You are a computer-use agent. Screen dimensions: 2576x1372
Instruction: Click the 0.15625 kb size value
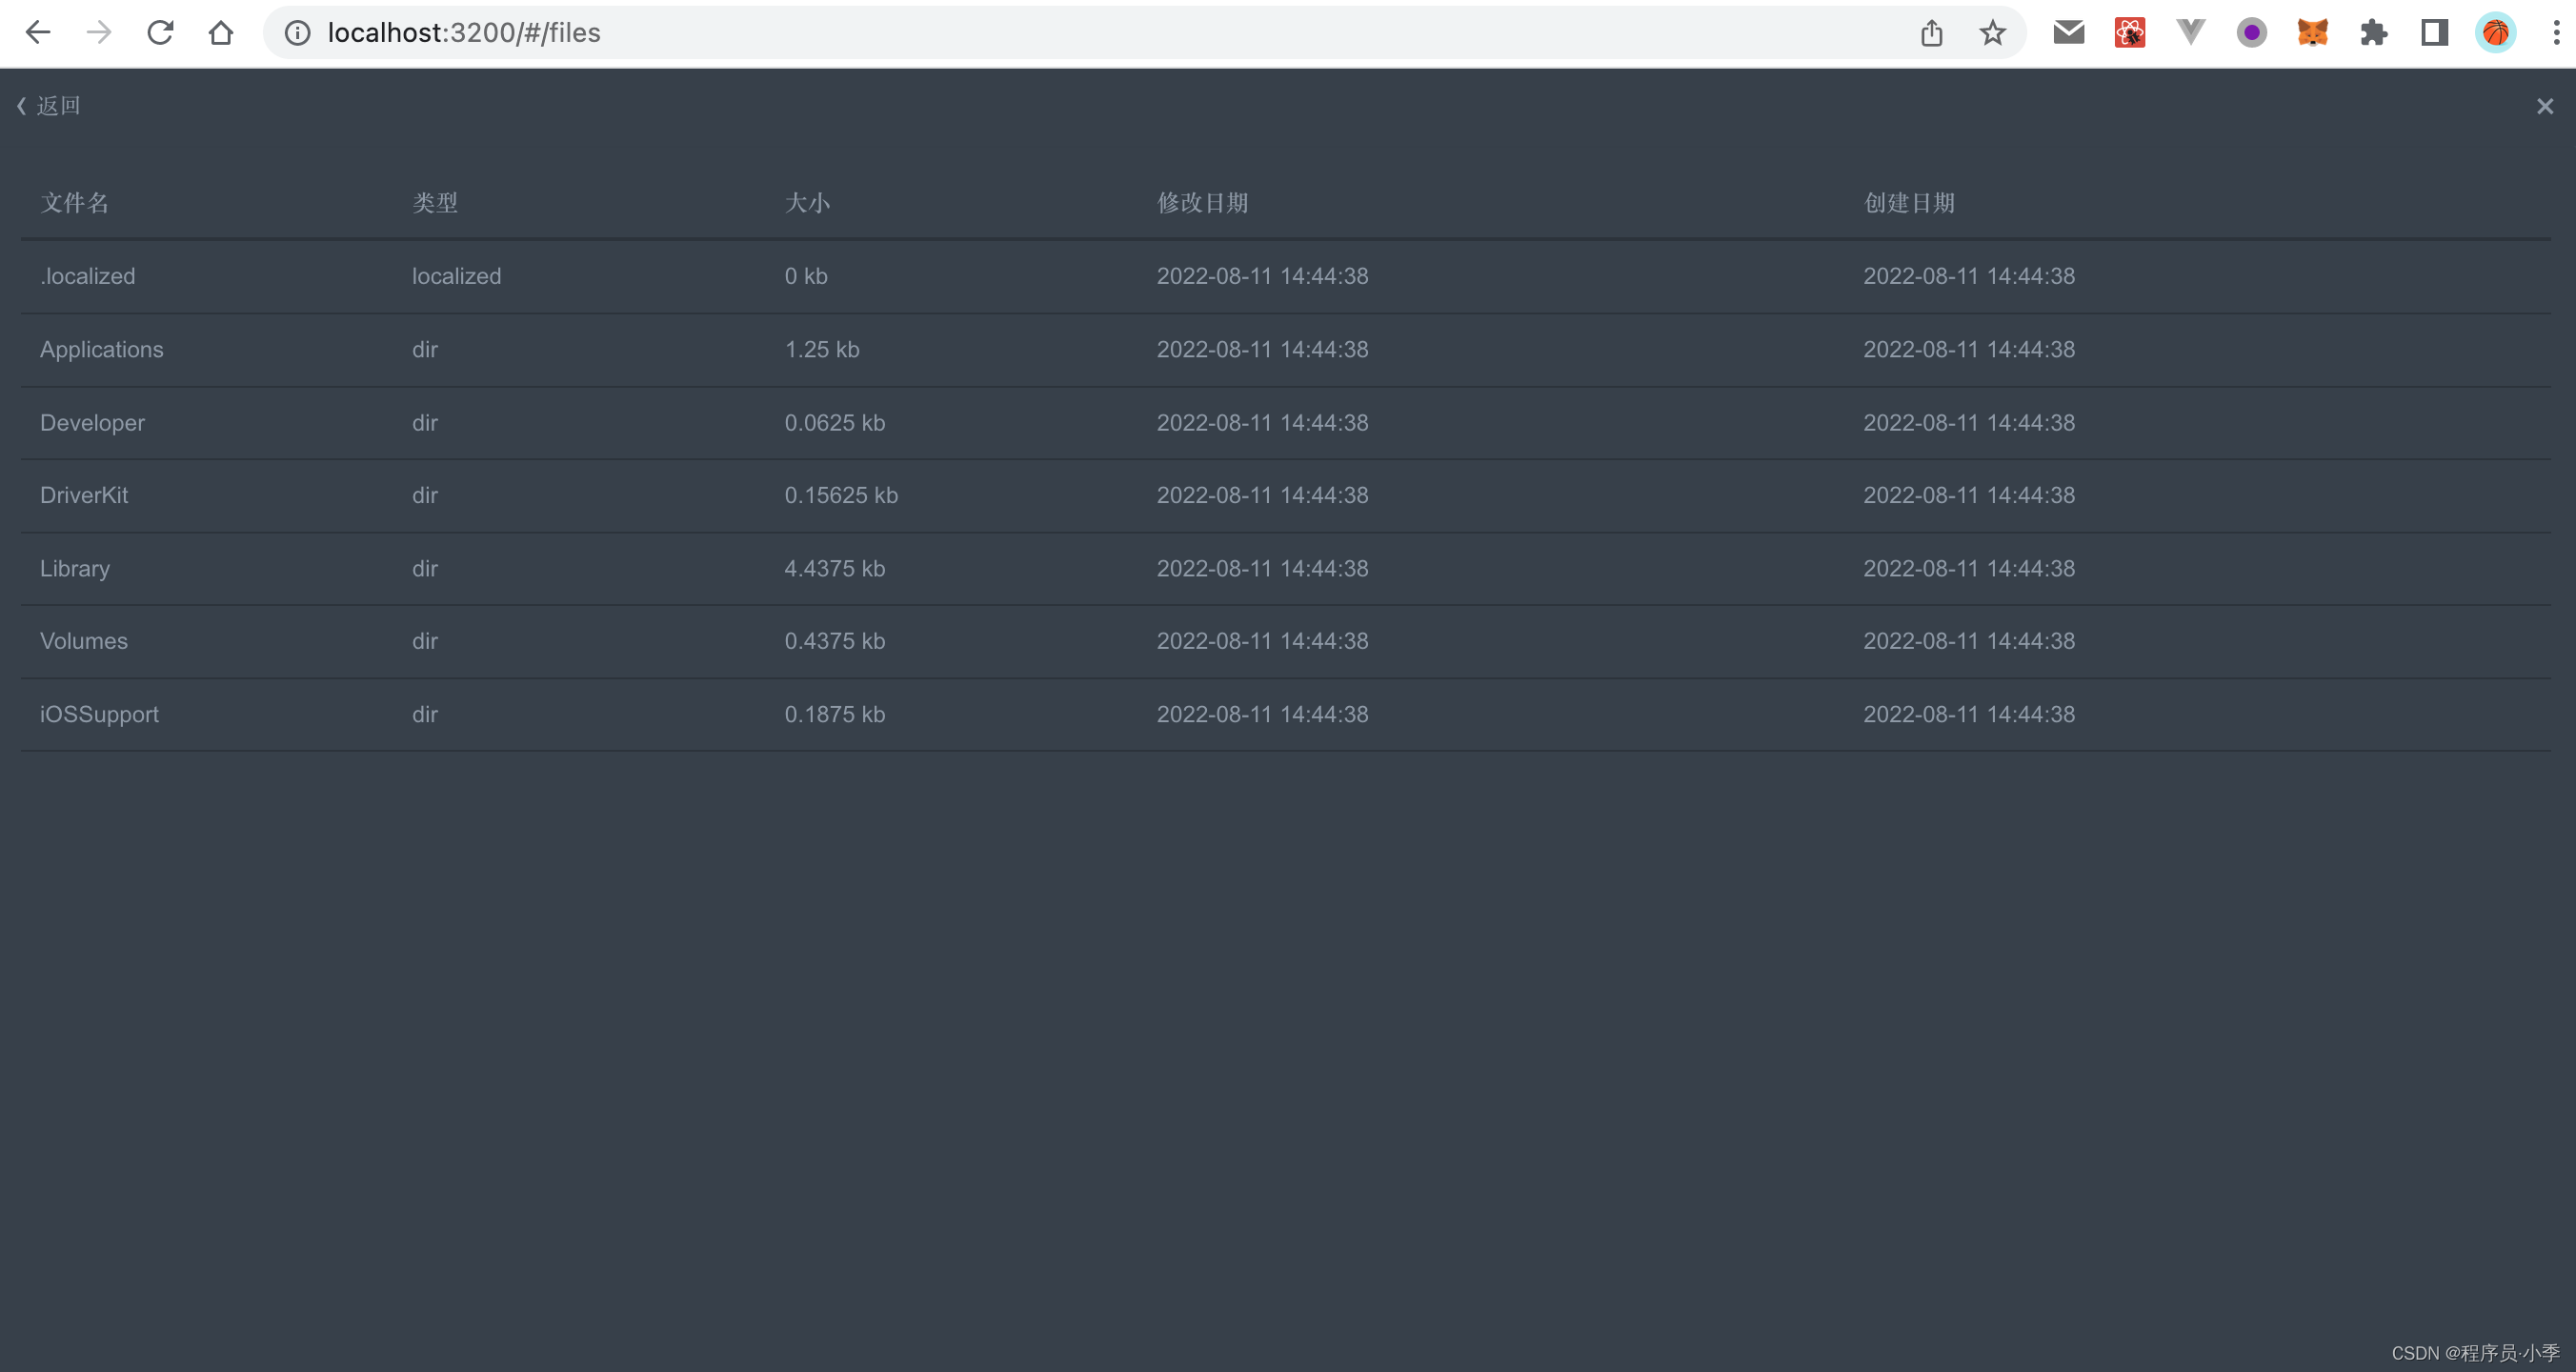point(841,495)
